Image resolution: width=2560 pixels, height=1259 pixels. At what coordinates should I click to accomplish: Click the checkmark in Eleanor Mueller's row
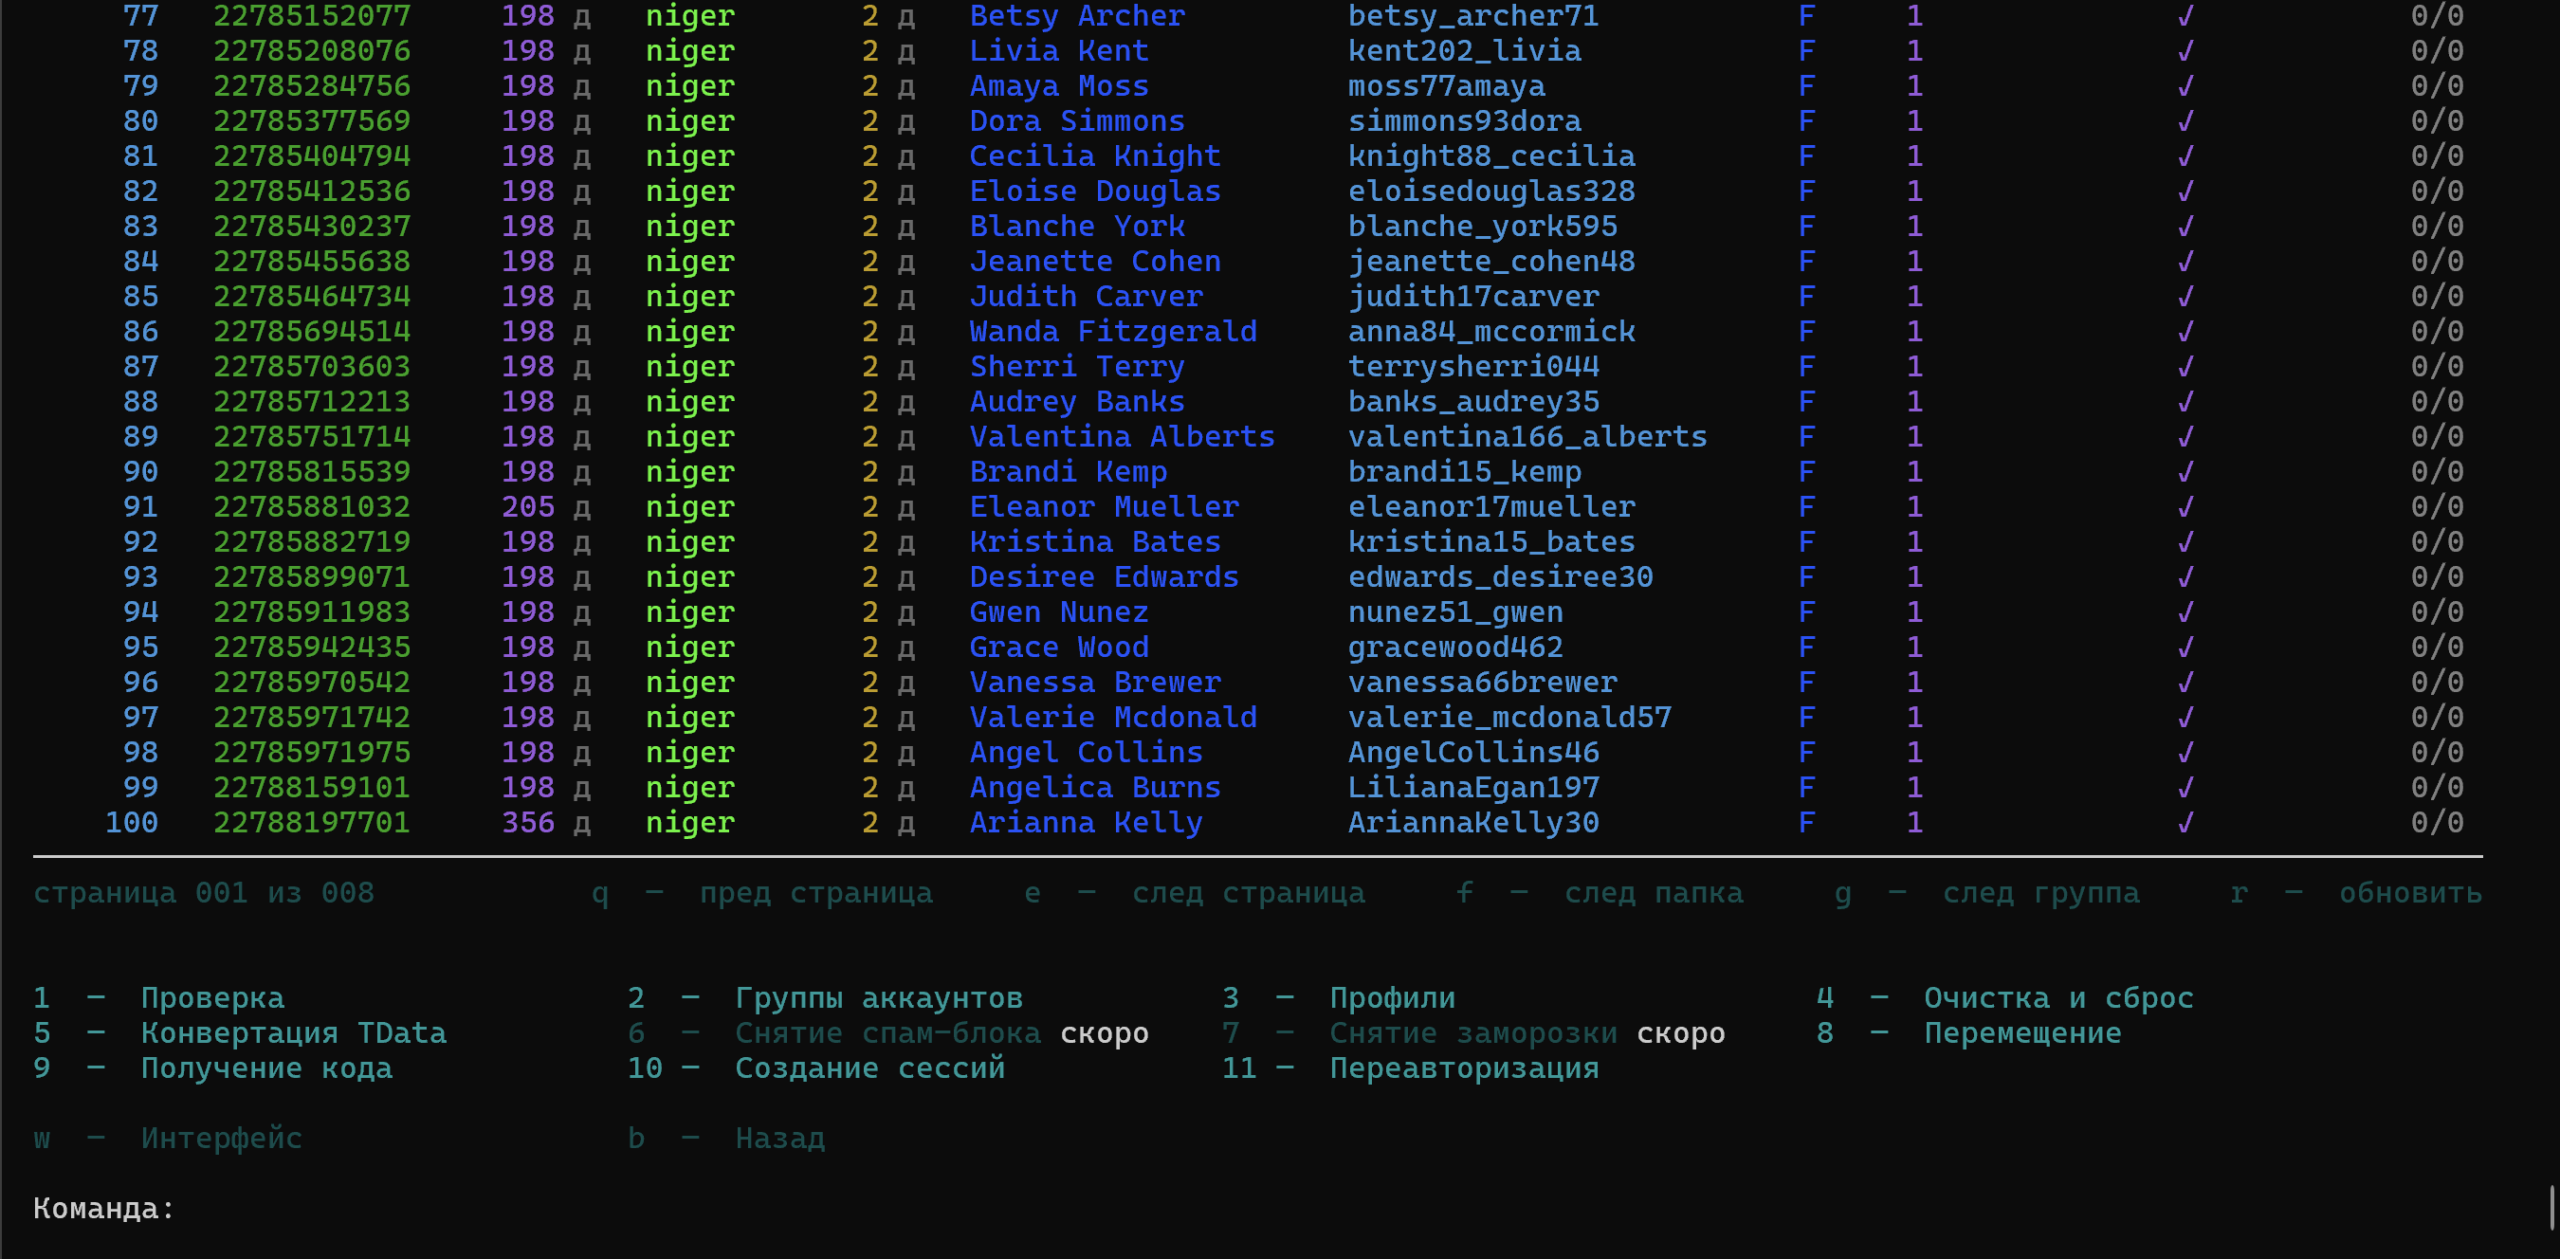coord(2185,507)
